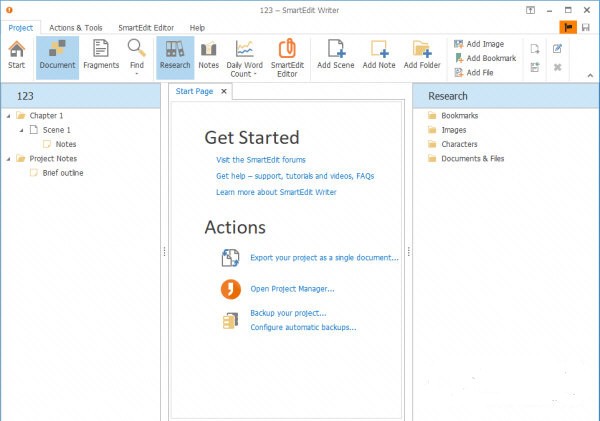600x421 pixels.
Task: Select the Characters research folder
Action: pos(459,144)
